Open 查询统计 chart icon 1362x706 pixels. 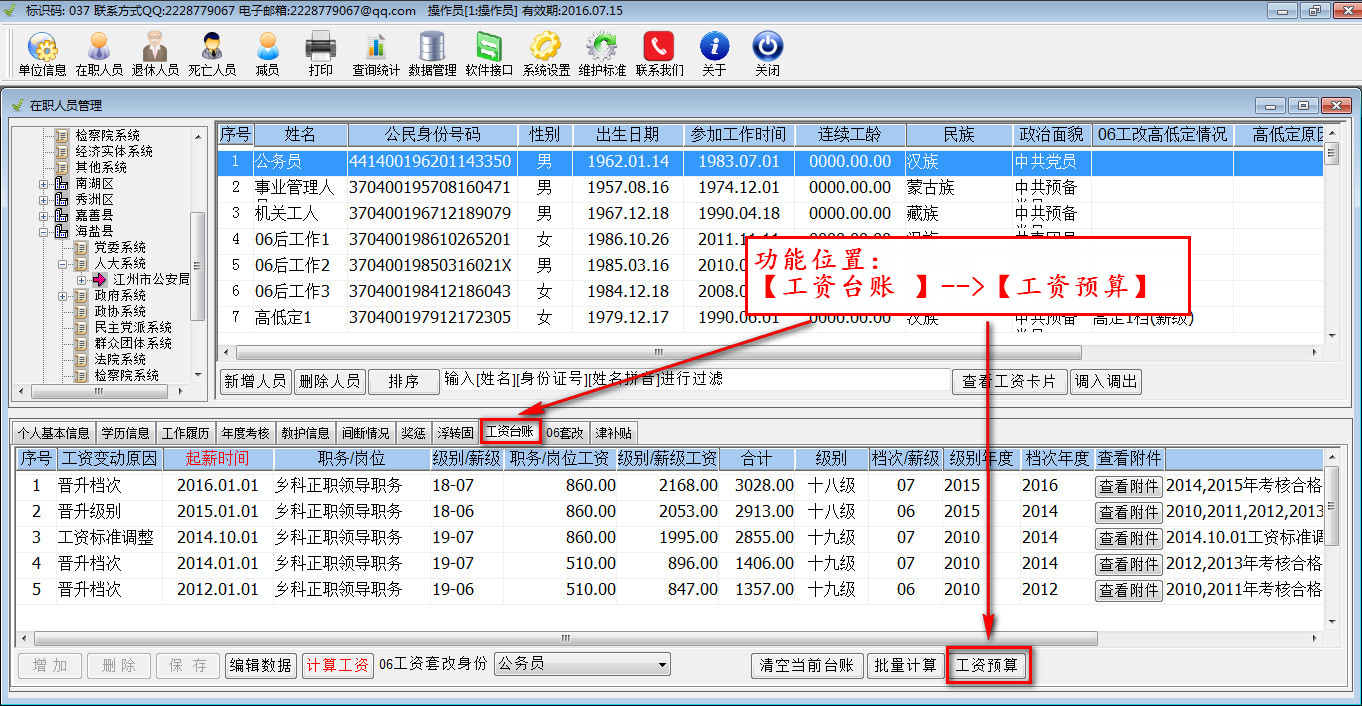(x=376, y=53)
